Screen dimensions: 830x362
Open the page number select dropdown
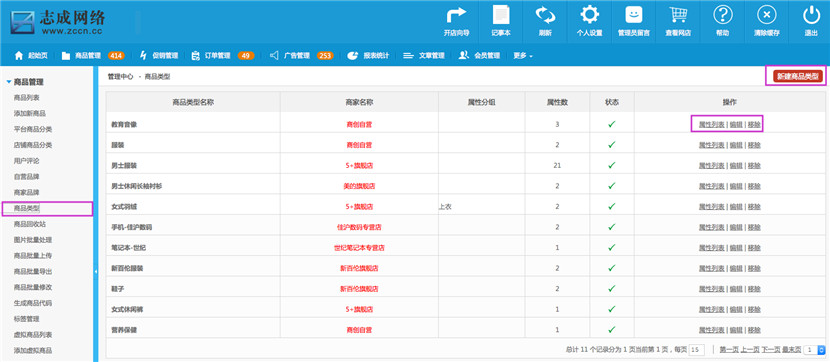814,350
